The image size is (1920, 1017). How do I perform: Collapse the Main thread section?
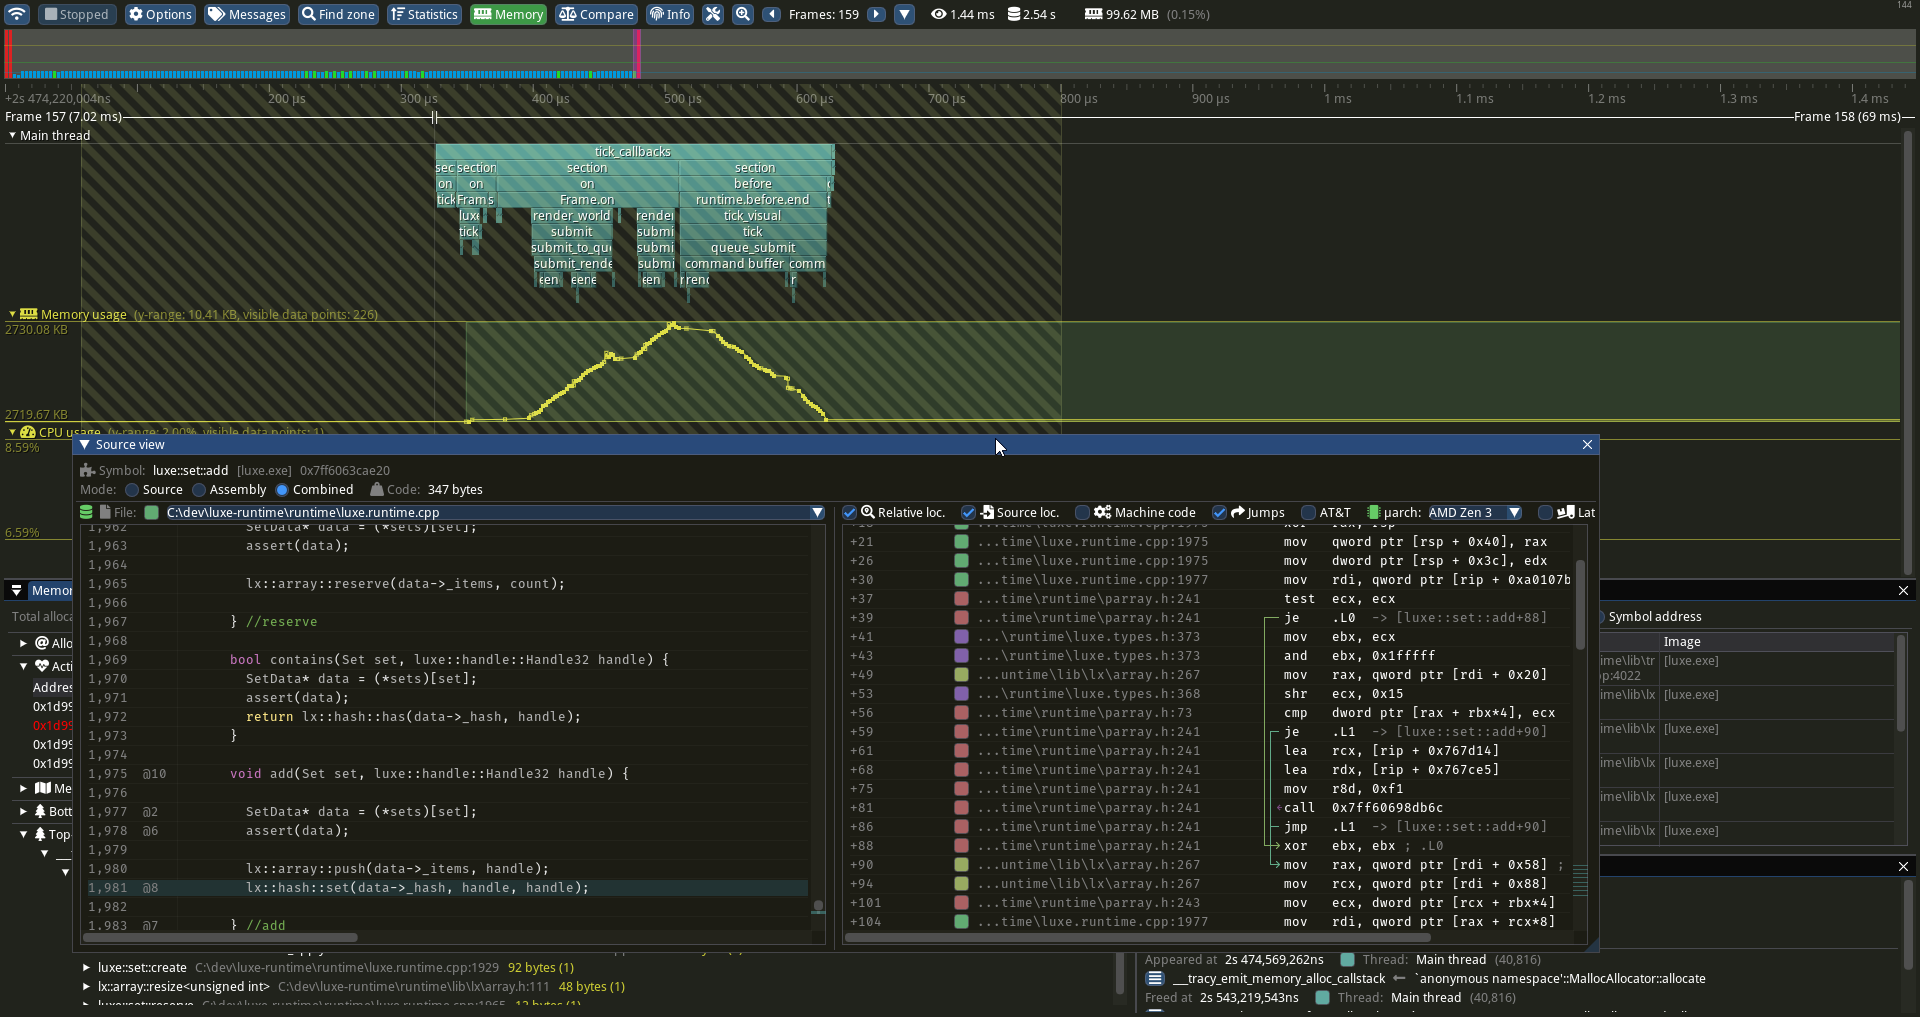(11, 135)
